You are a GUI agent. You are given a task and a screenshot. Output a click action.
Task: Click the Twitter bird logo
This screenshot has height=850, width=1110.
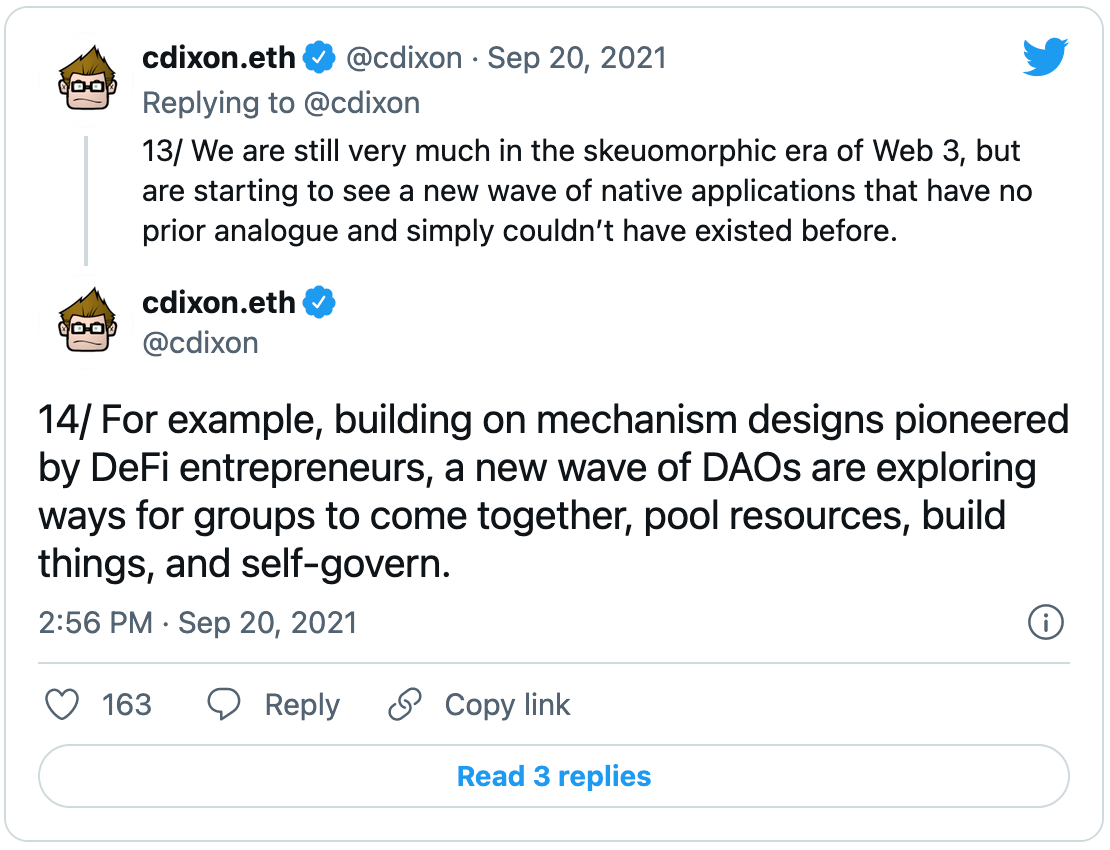point(1045,57)
